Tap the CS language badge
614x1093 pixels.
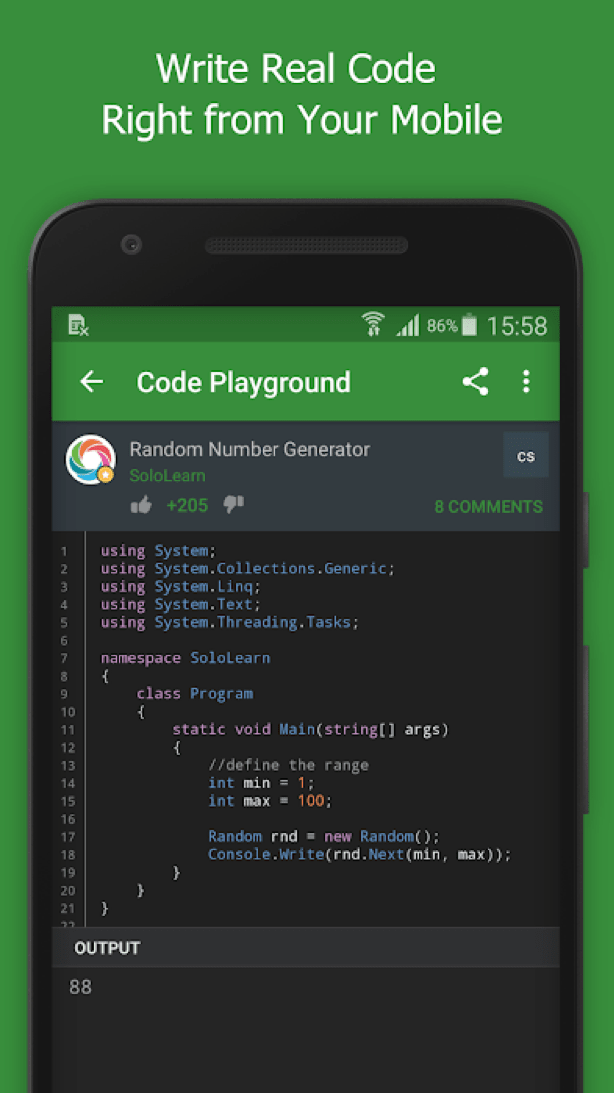click(526, 455)
